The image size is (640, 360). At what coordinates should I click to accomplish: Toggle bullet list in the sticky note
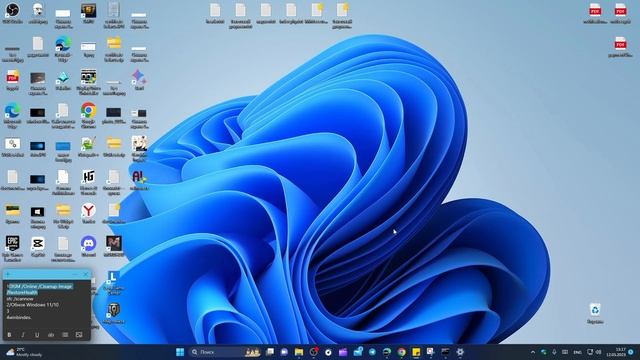click(x=65, y=335)
